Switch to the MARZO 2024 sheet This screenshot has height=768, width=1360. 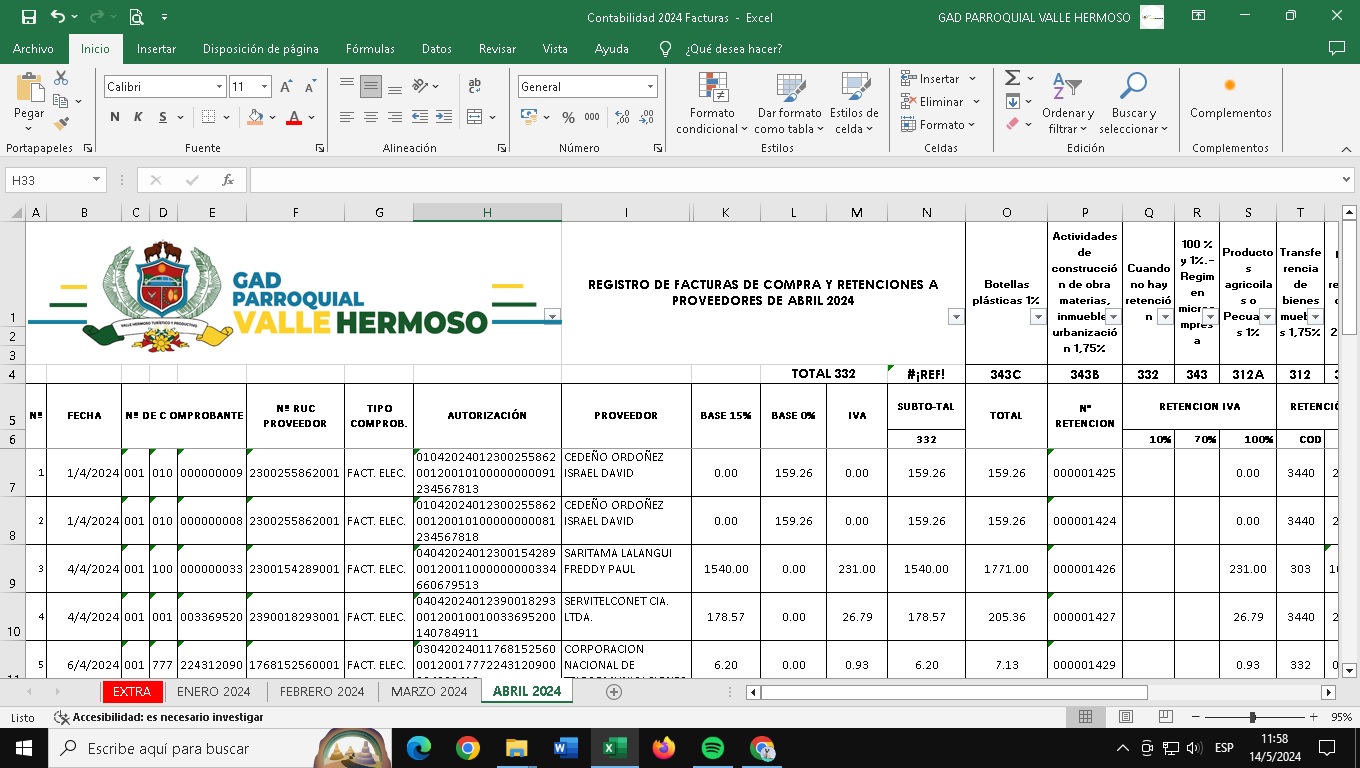[429, 691]
